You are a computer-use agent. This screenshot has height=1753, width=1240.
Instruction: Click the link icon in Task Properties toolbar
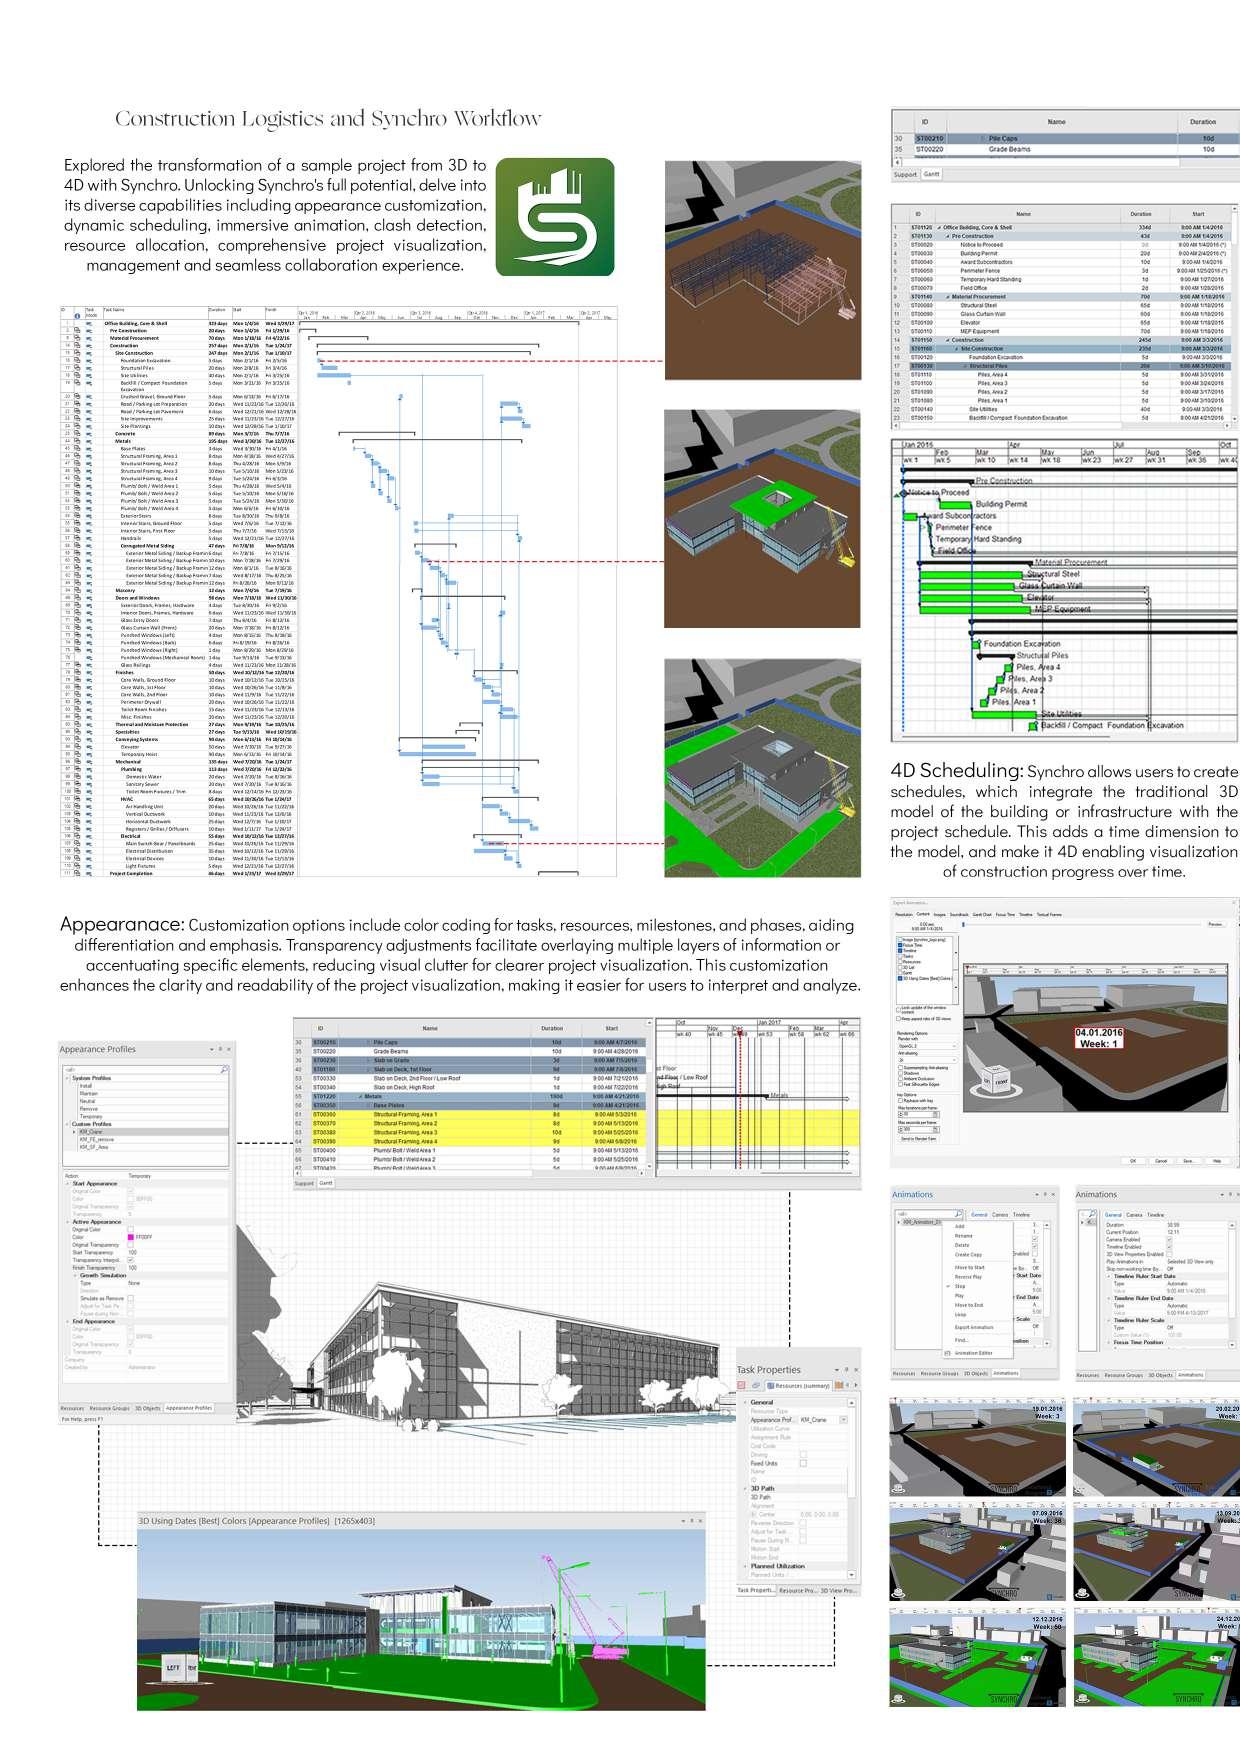click(x=756, y=1385)
